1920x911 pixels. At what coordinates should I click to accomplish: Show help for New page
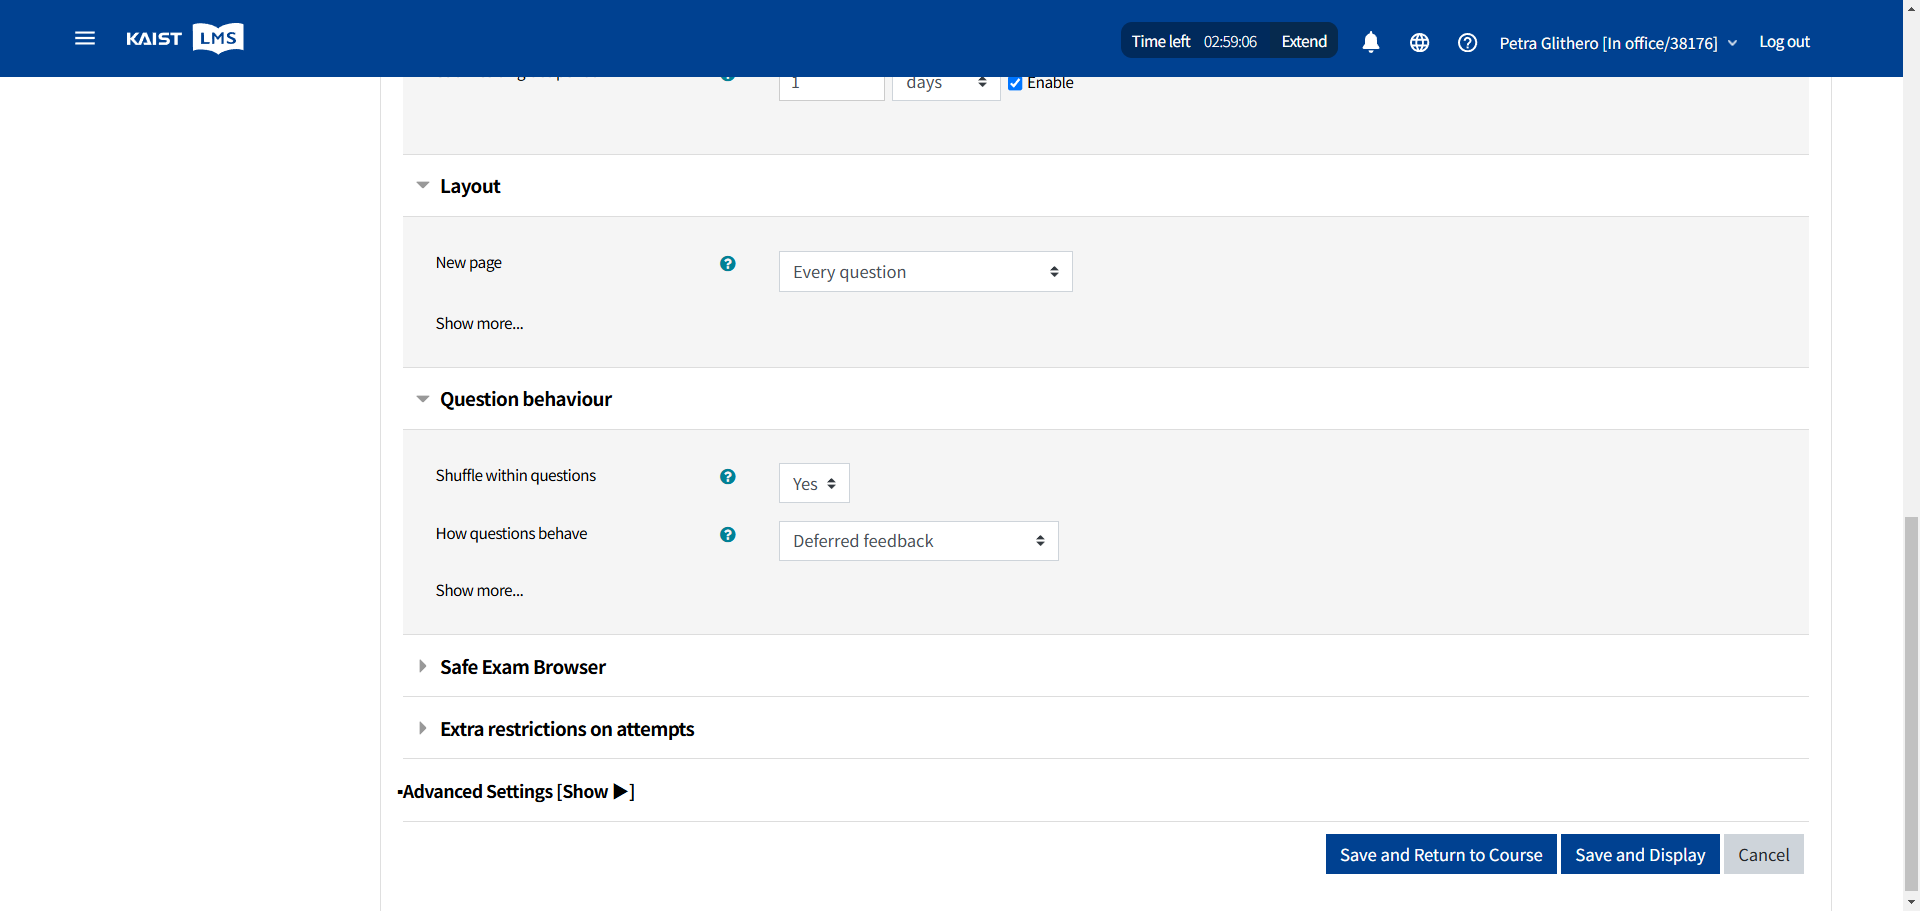728,264
